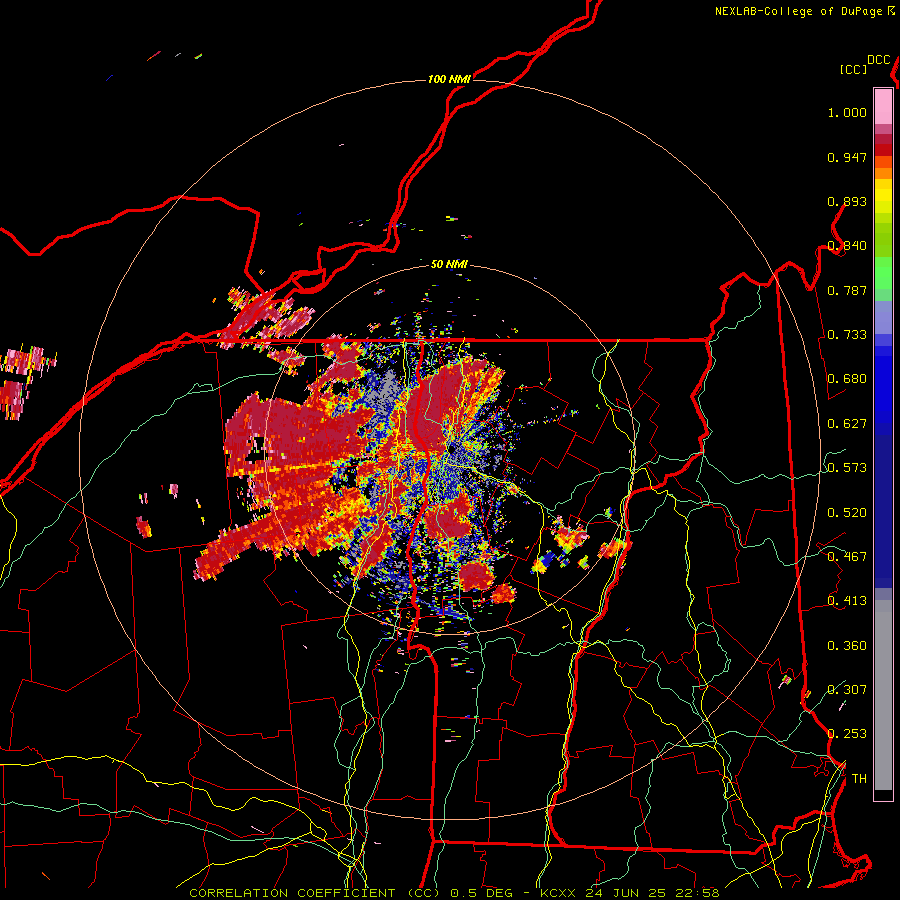This screenshot has height=900, width=900.
Task: Click the 0.5 DEG elevation text
Action: click(x=481, y=893)
